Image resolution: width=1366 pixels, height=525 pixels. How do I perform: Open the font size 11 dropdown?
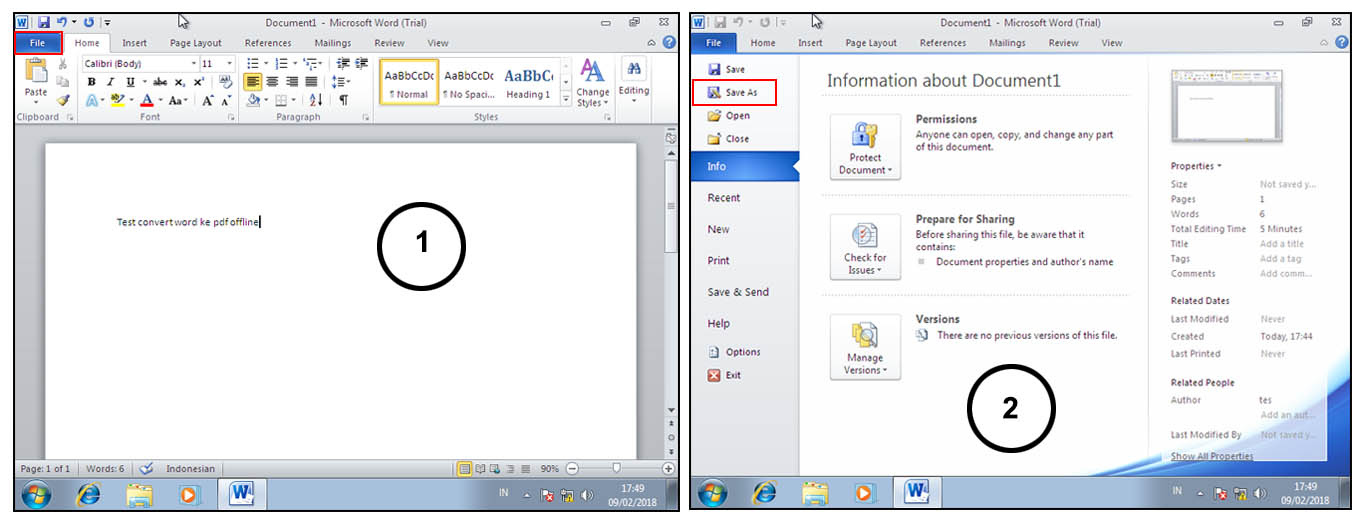(x=229, y=63)
